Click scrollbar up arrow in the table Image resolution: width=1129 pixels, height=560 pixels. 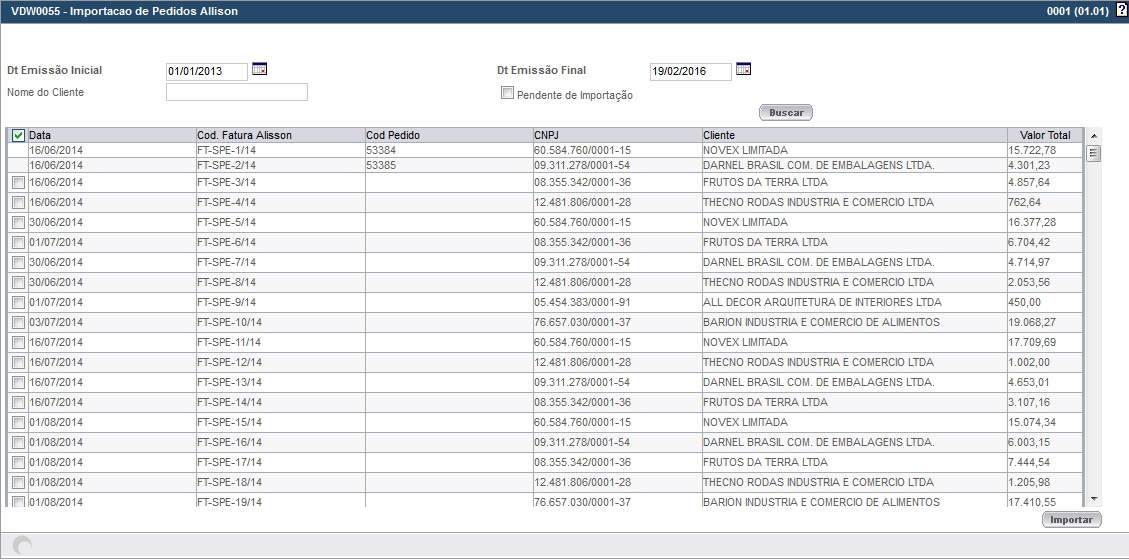(x=1093, y=135)
